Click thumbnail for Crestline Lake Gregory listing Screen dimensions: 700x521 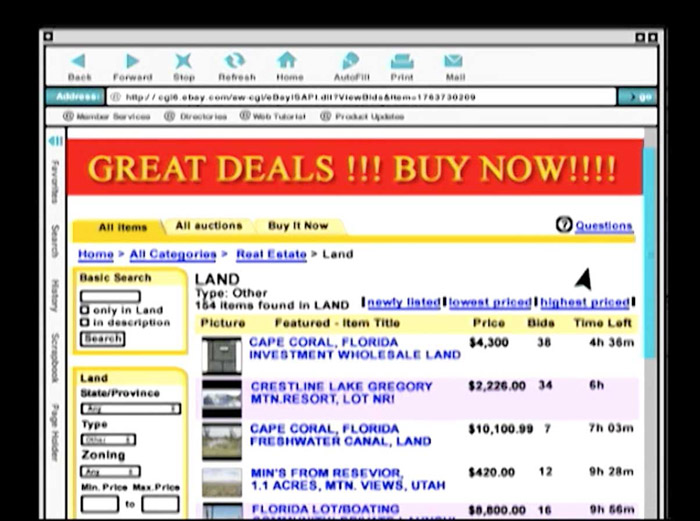pos(221,398)
